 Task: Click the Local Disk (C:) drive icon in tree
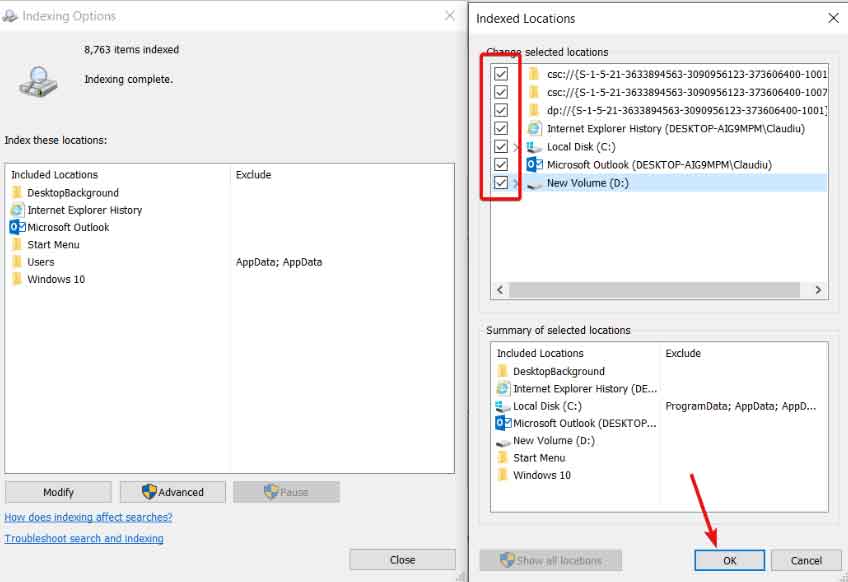[x=534, y=147]
